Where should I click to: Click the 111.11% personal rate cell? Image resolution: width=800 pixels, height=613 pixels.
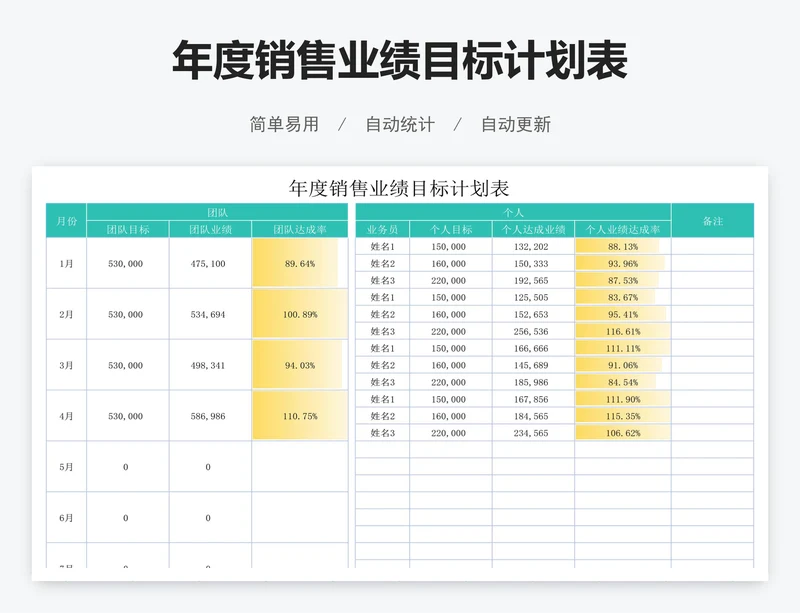pyautogui.click(x=623, y=348)
